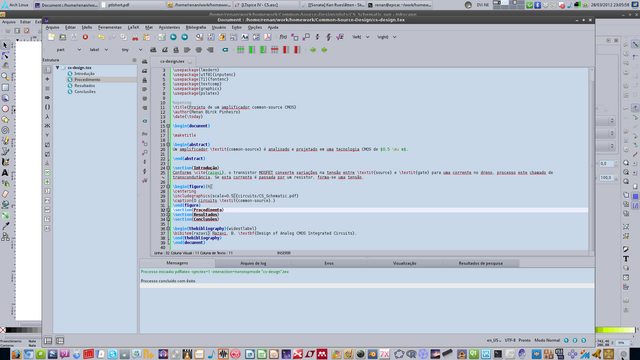Click the green left arrow navigation icon
The image size is (640, 360).
313,50
